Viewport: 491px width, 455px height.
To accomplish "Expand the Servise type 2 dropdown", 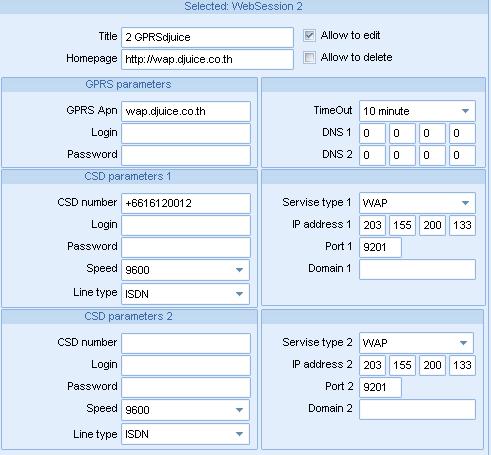I will pyautogui.click(x=416, y=343).
